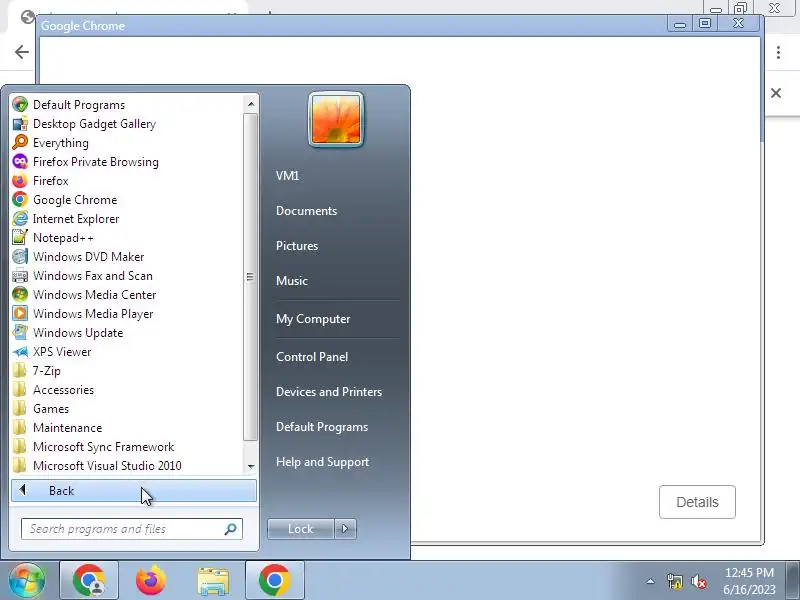Screen dimensions: 800x600
Task: Click the Lock button
Action: click(x=301, y=529)
